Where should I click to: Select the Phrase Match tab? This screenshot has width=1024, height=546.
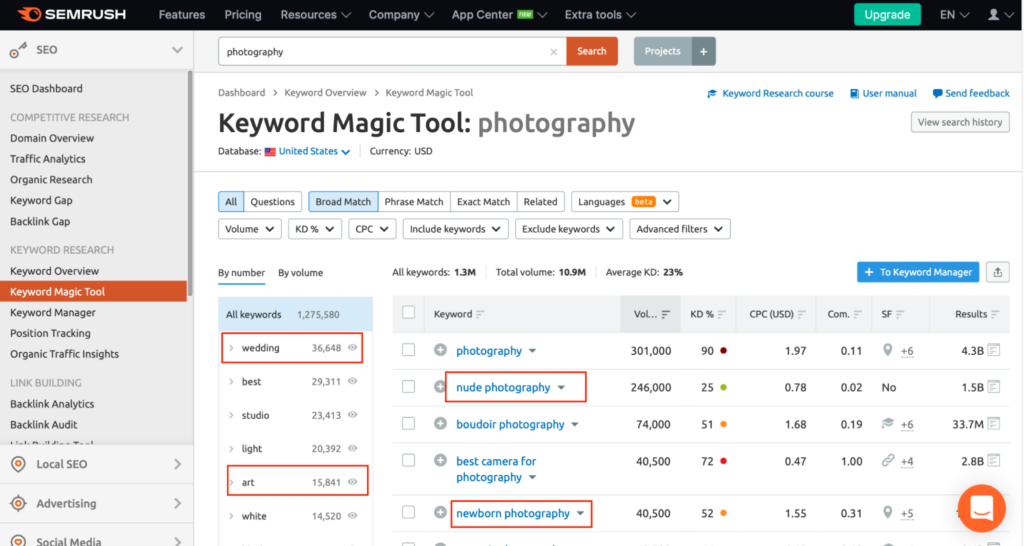[x=414, y=202]
